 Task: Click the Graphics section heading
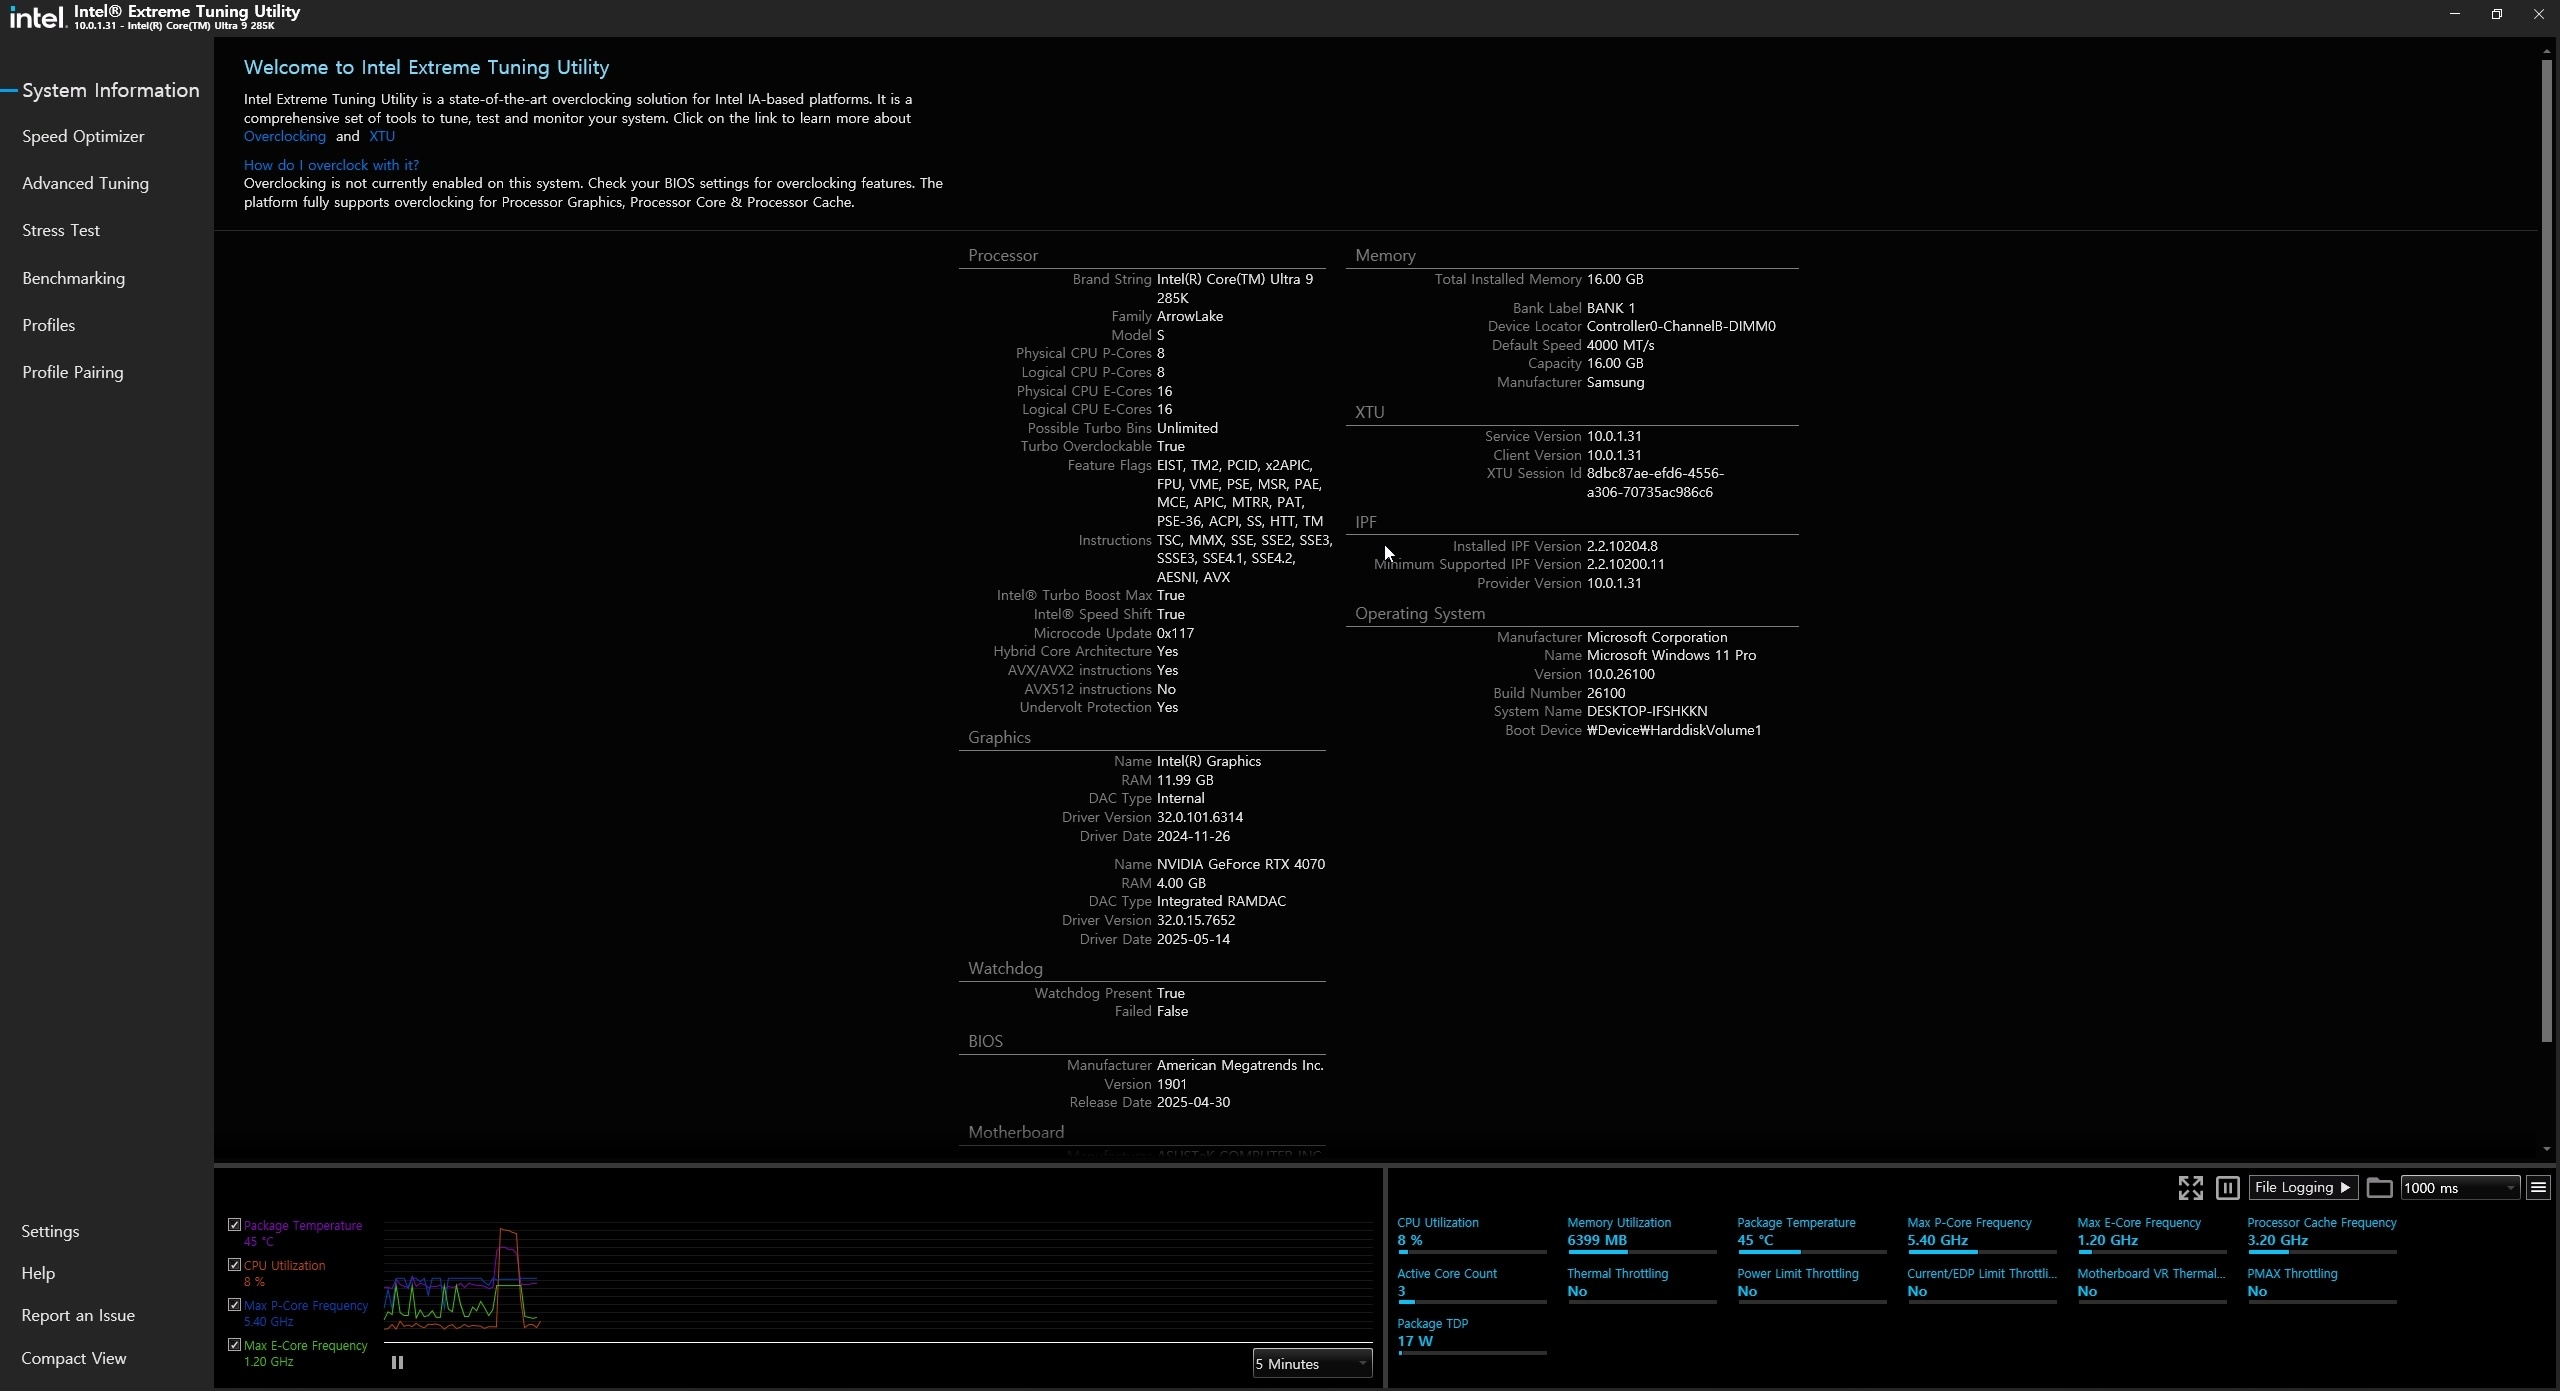[x=999, y=737]
